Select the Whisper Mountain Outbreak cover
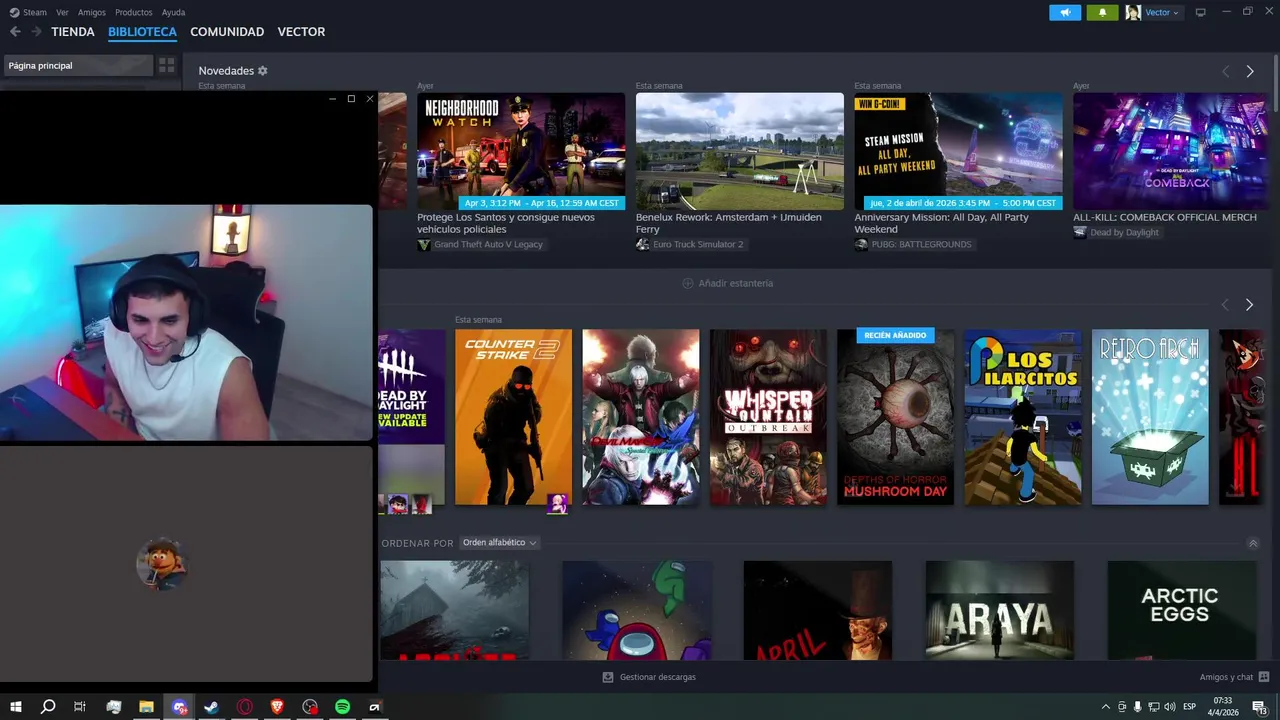Image resolution: width=1280 pixels, height=720 pixels. 768,417
